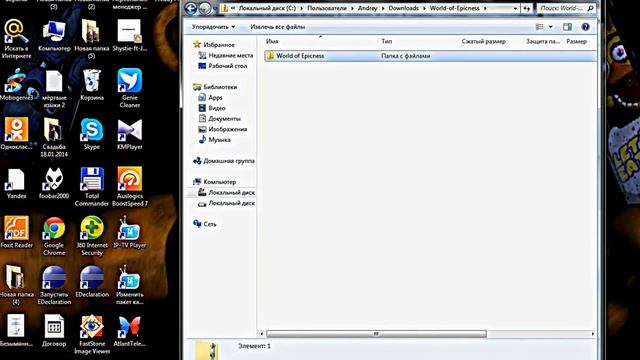The height and width of the screenshot is (360, 640).
Task: Open IP-TV Player shortcut
Action: [x=130, y=232]
